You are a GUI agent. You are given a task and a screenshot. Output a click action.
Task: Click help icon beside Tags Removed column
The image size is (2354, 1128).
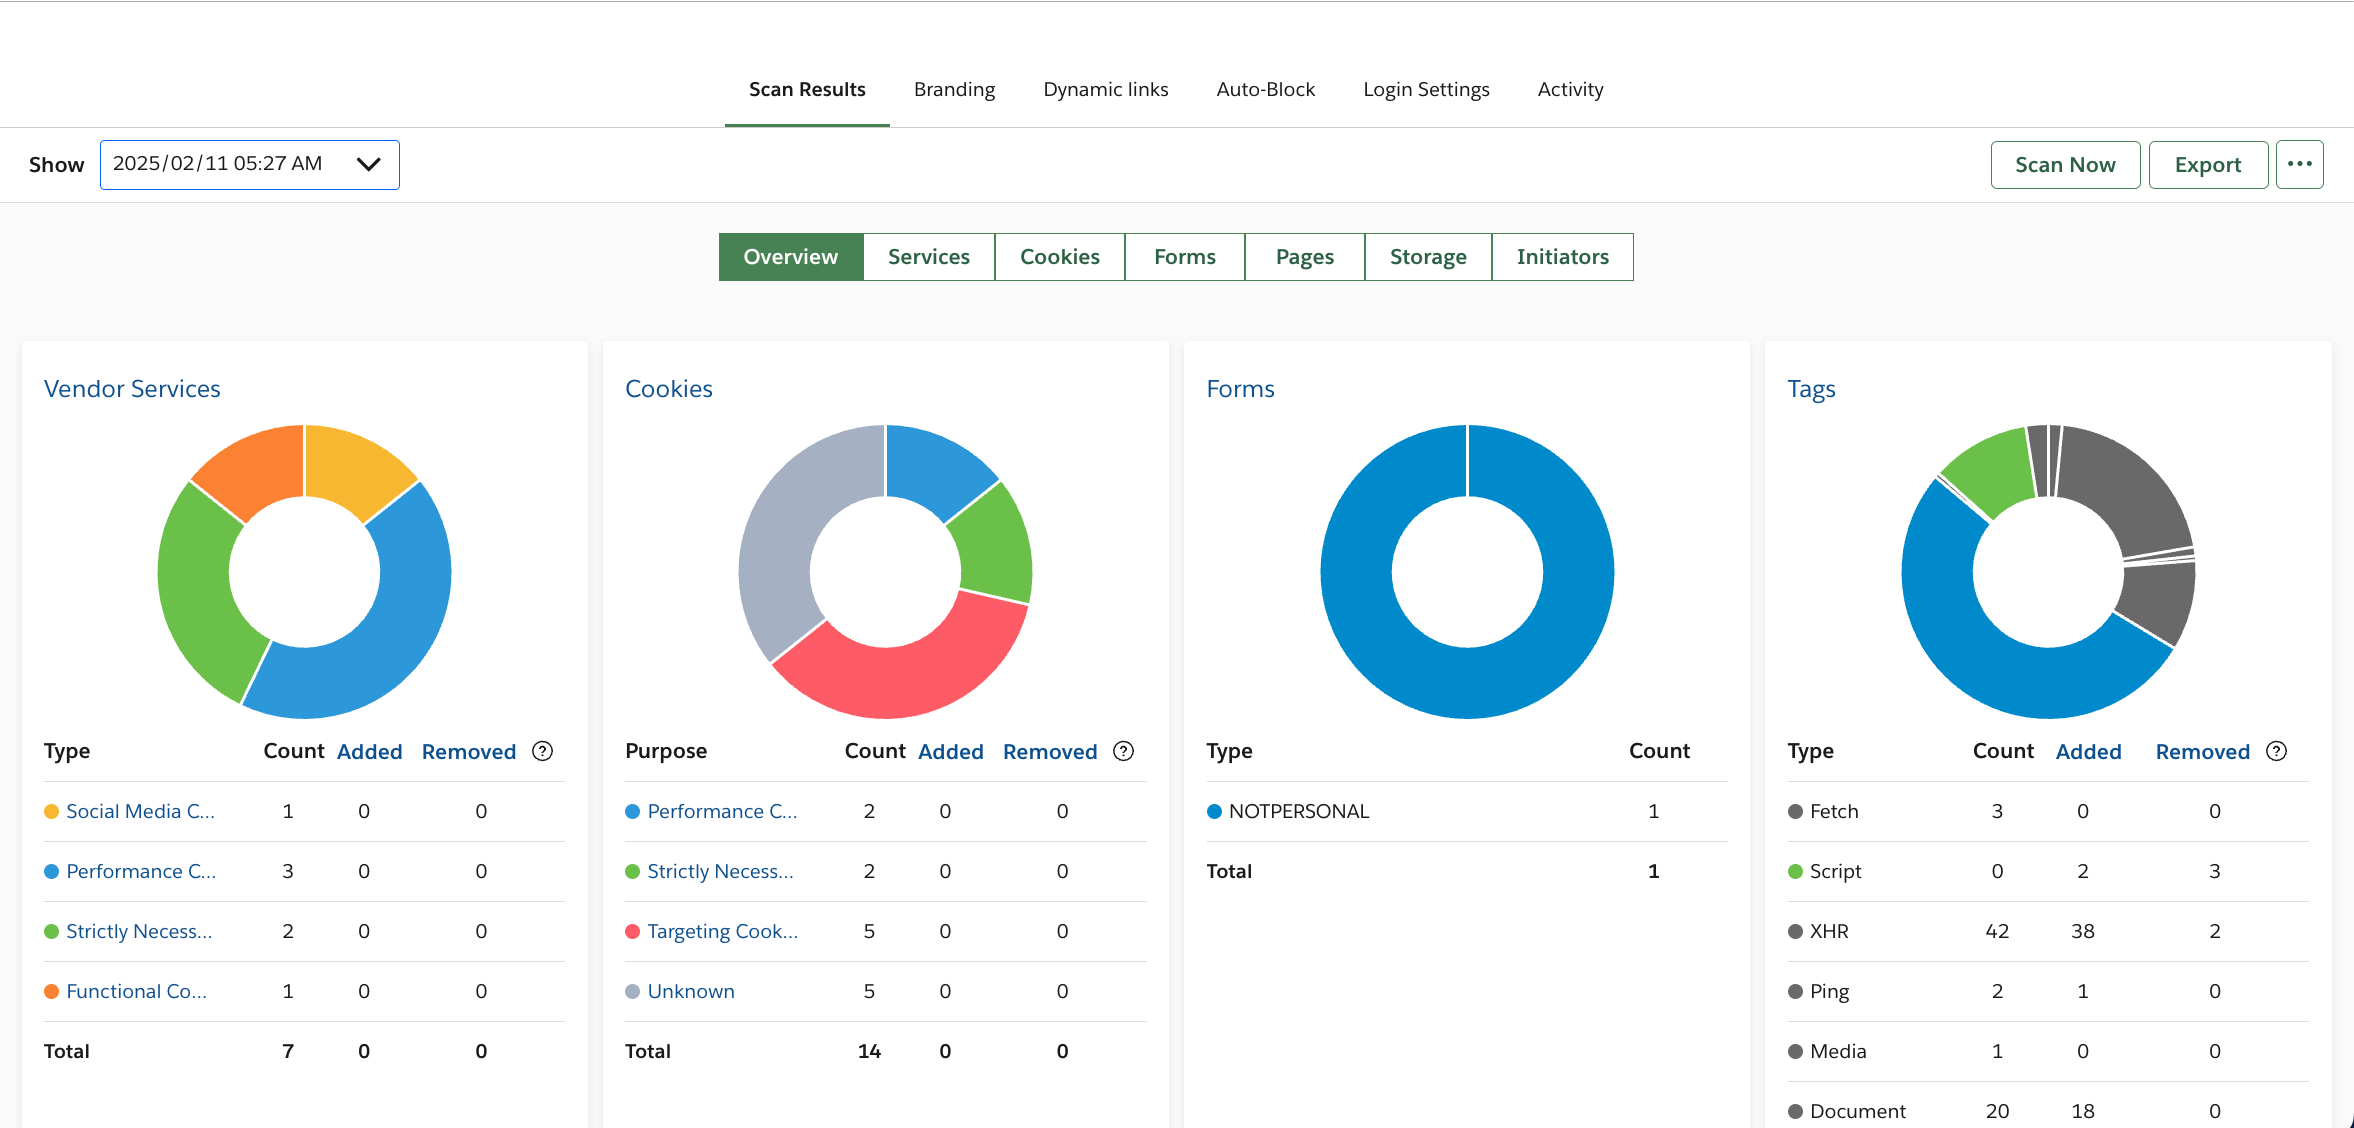(2276, 751)
